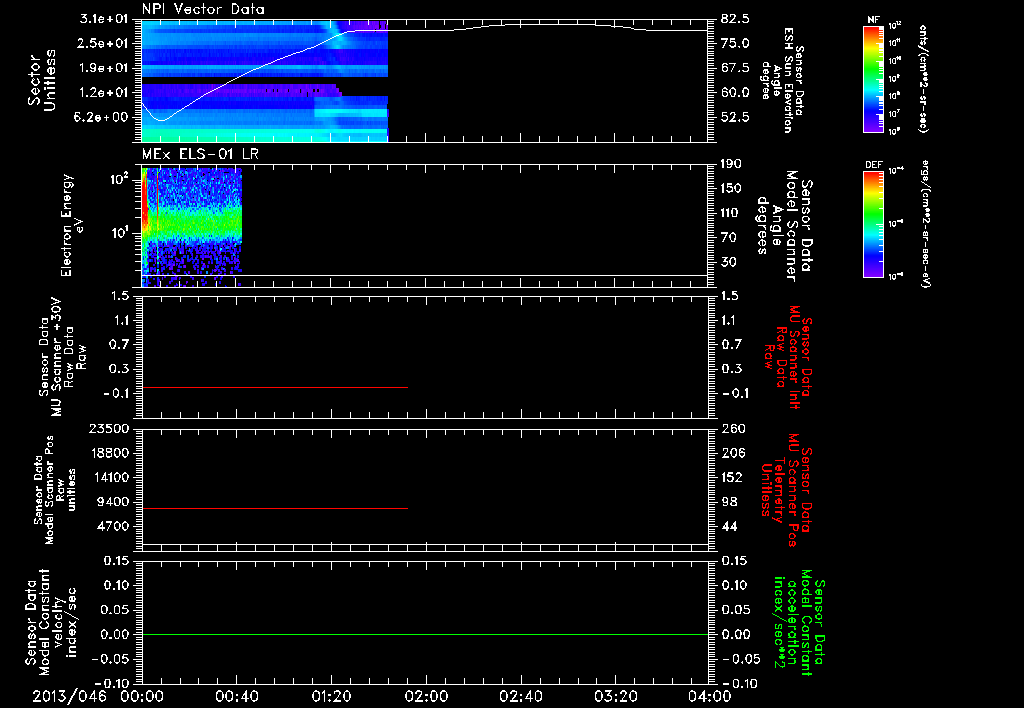Click the green line in Model Constant velocity panel

[424, 634]
